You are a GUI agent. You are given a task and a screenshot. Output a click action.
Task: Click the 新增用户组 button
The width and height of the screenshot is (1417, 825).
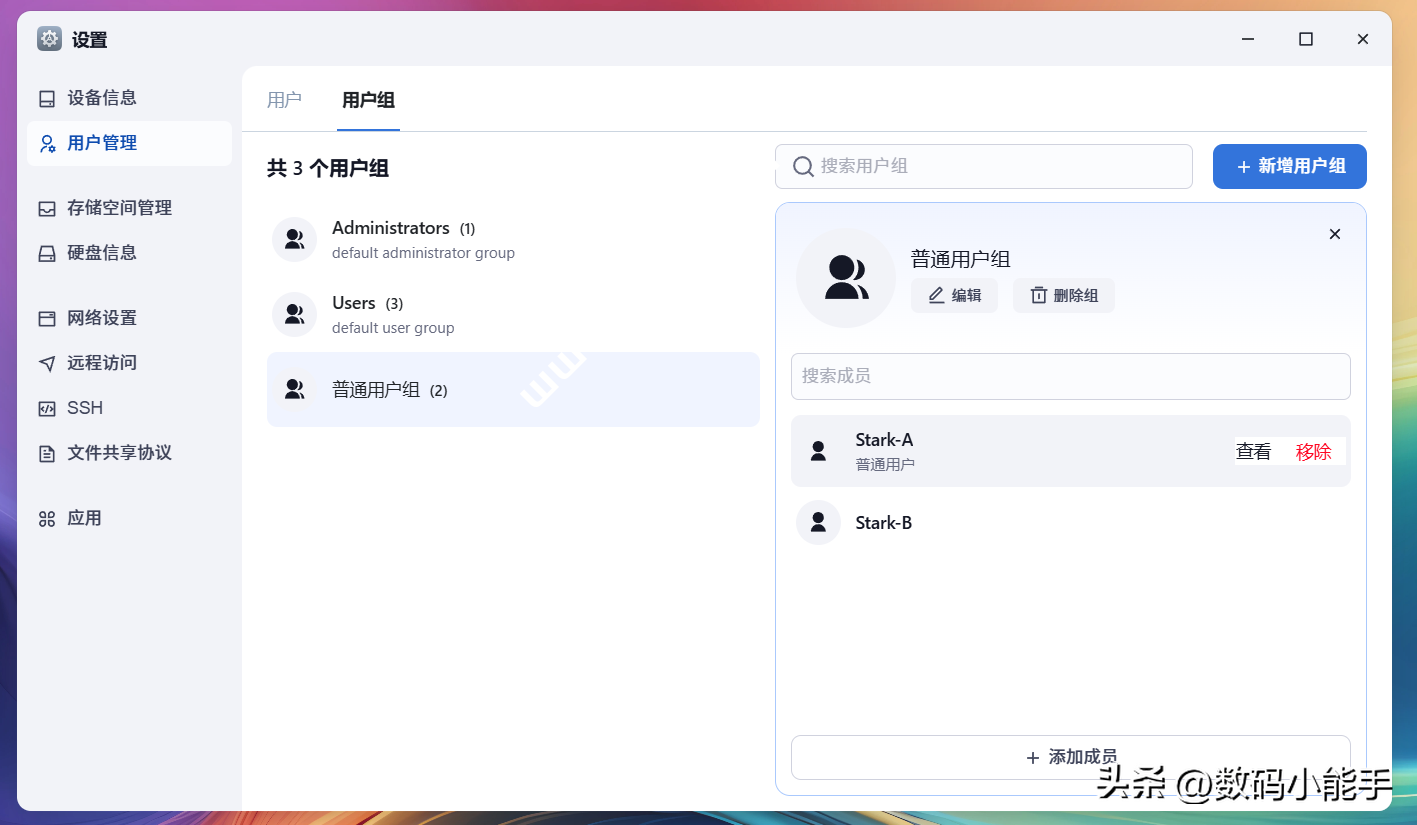click(1289, 166)
